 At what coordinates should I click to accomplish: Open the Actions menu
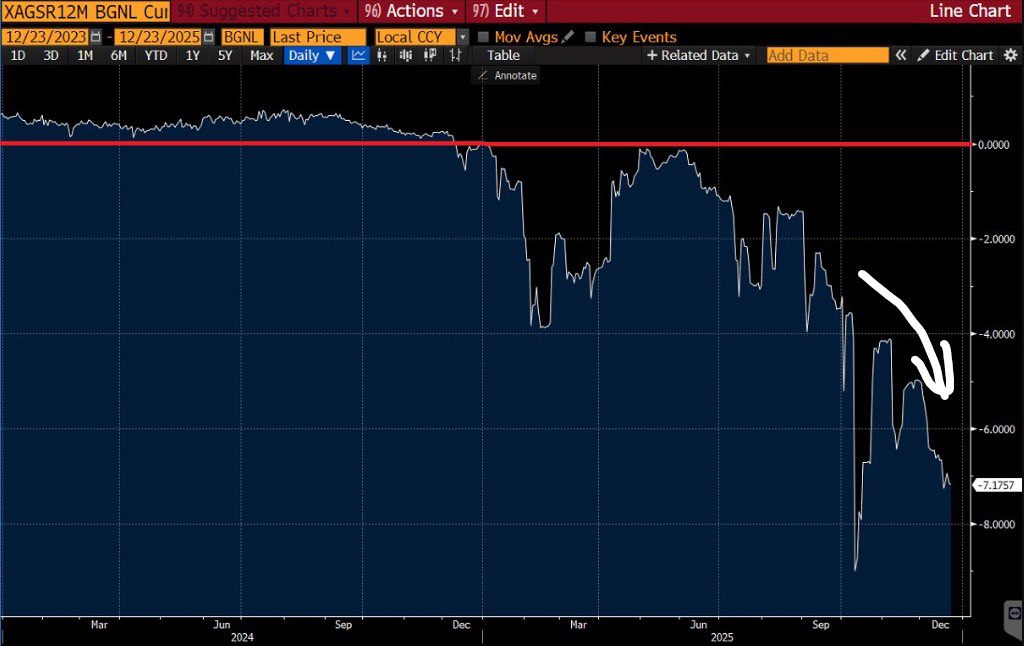click(x=411, y=11)
